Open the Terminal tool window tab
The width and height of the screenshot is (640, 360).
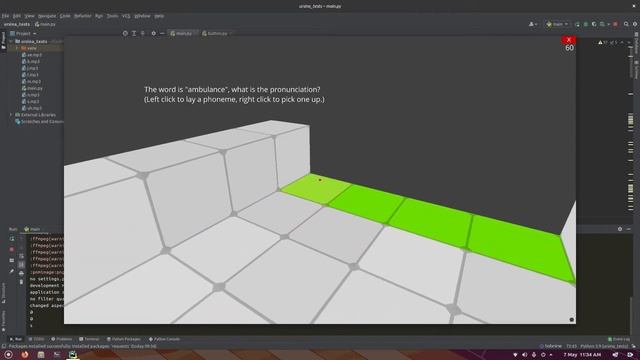pyautogui.click(x=89, y=339)
